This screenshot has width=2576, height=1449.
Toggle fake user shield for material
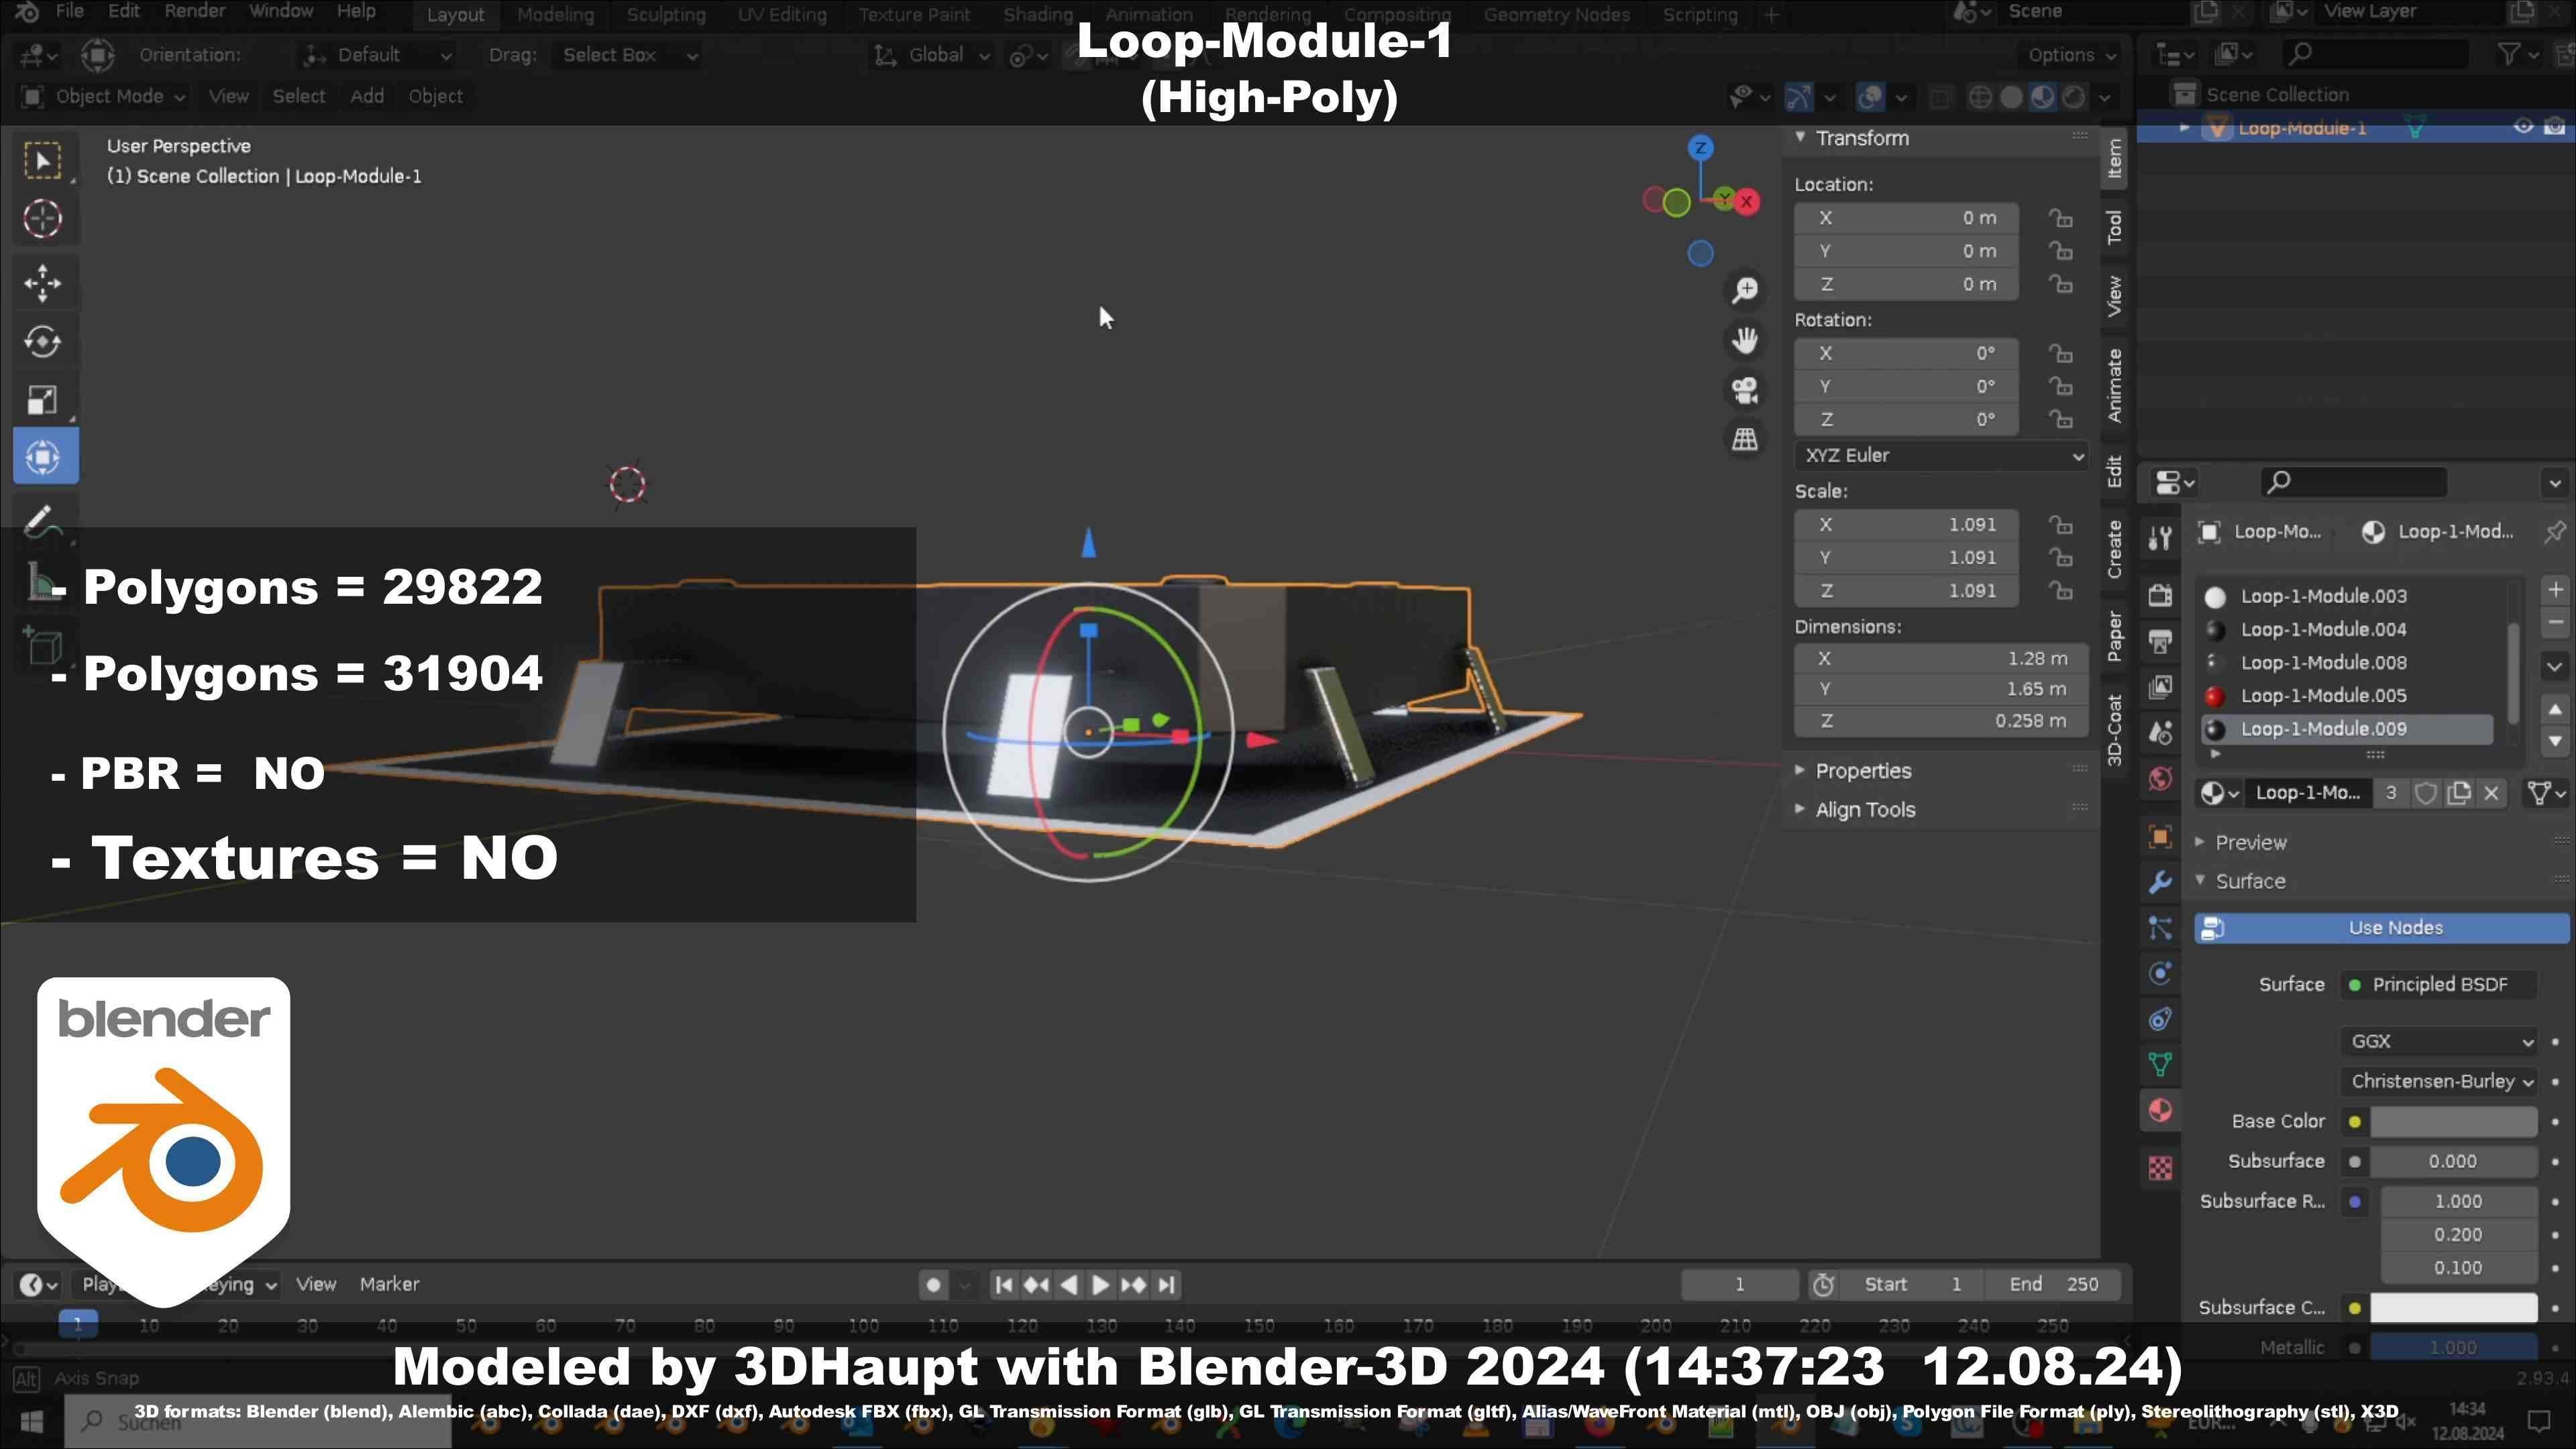pos(2425,793)
